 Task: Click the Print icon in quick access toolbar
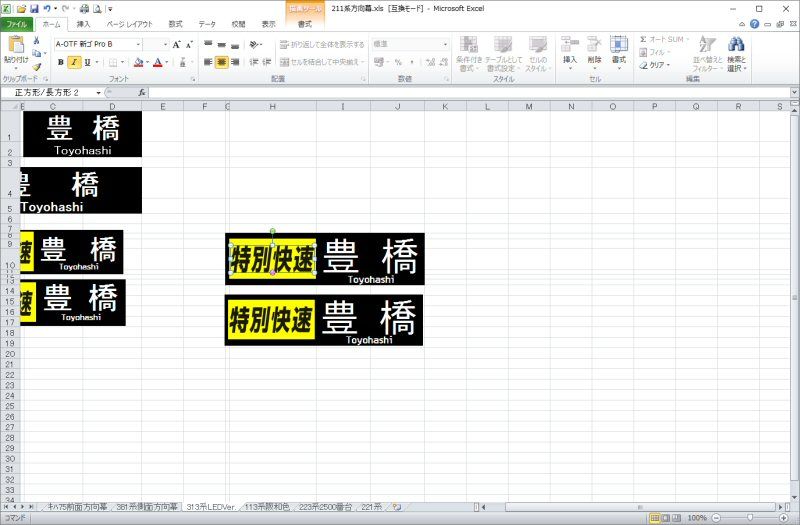pyautogui.click(x=85, y=9)
